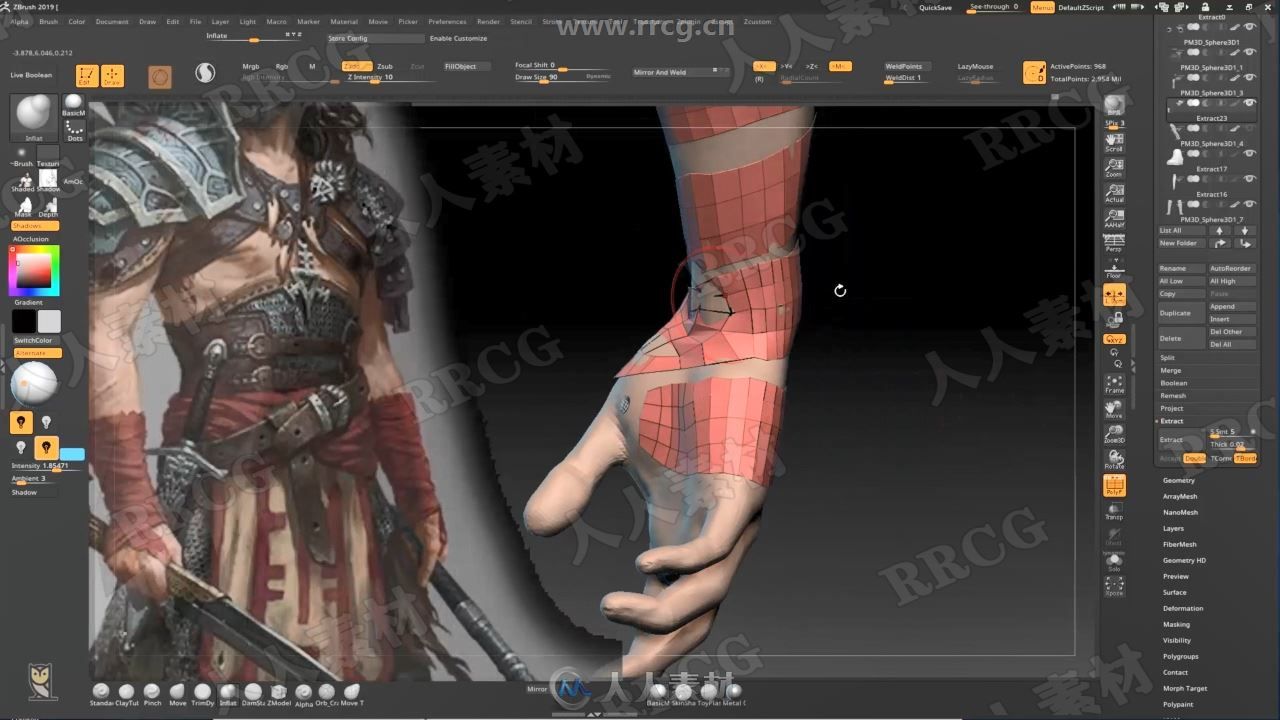The height and width of the screenshot is (720, 1280).
Task: Expand the Remesh section
Action: [1173, 395]
